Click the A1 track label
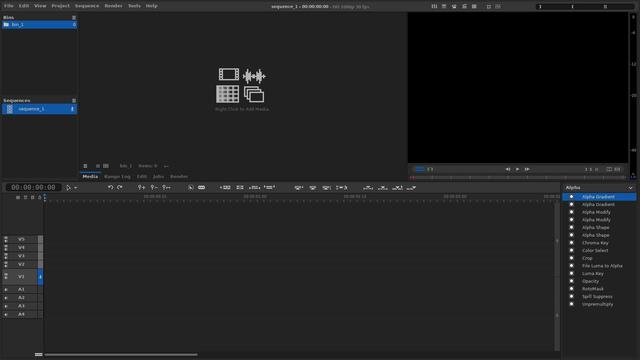The height and width of the screenshot is (360, 640). [x=21, y=289]
